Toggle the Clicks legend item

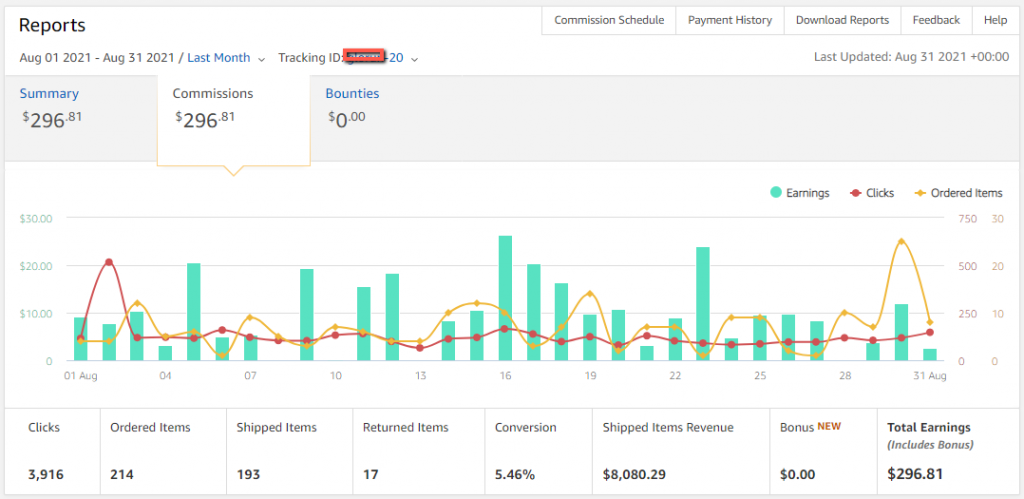click(x=871, y=193)
